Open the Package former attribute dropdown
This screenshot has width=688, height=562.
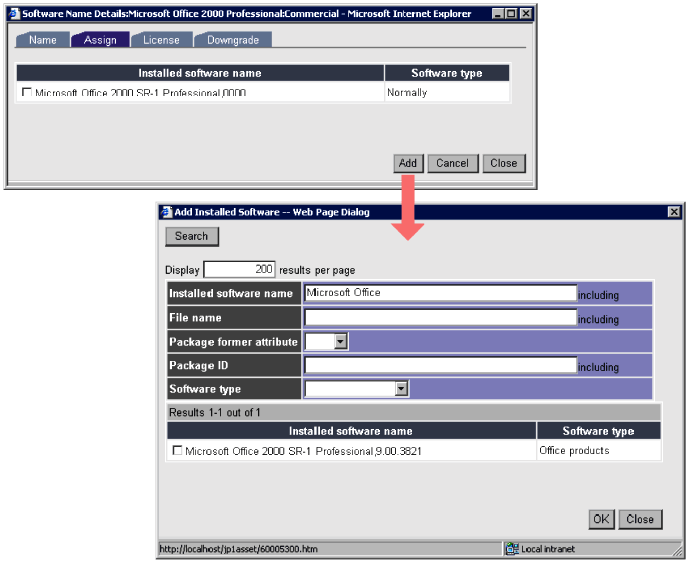point(340,341)
